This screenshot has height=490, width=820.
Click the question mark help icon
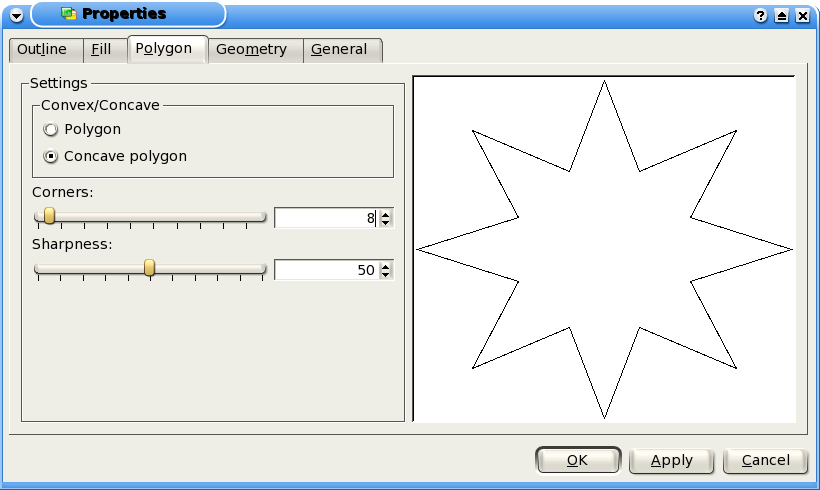[762, 16]
